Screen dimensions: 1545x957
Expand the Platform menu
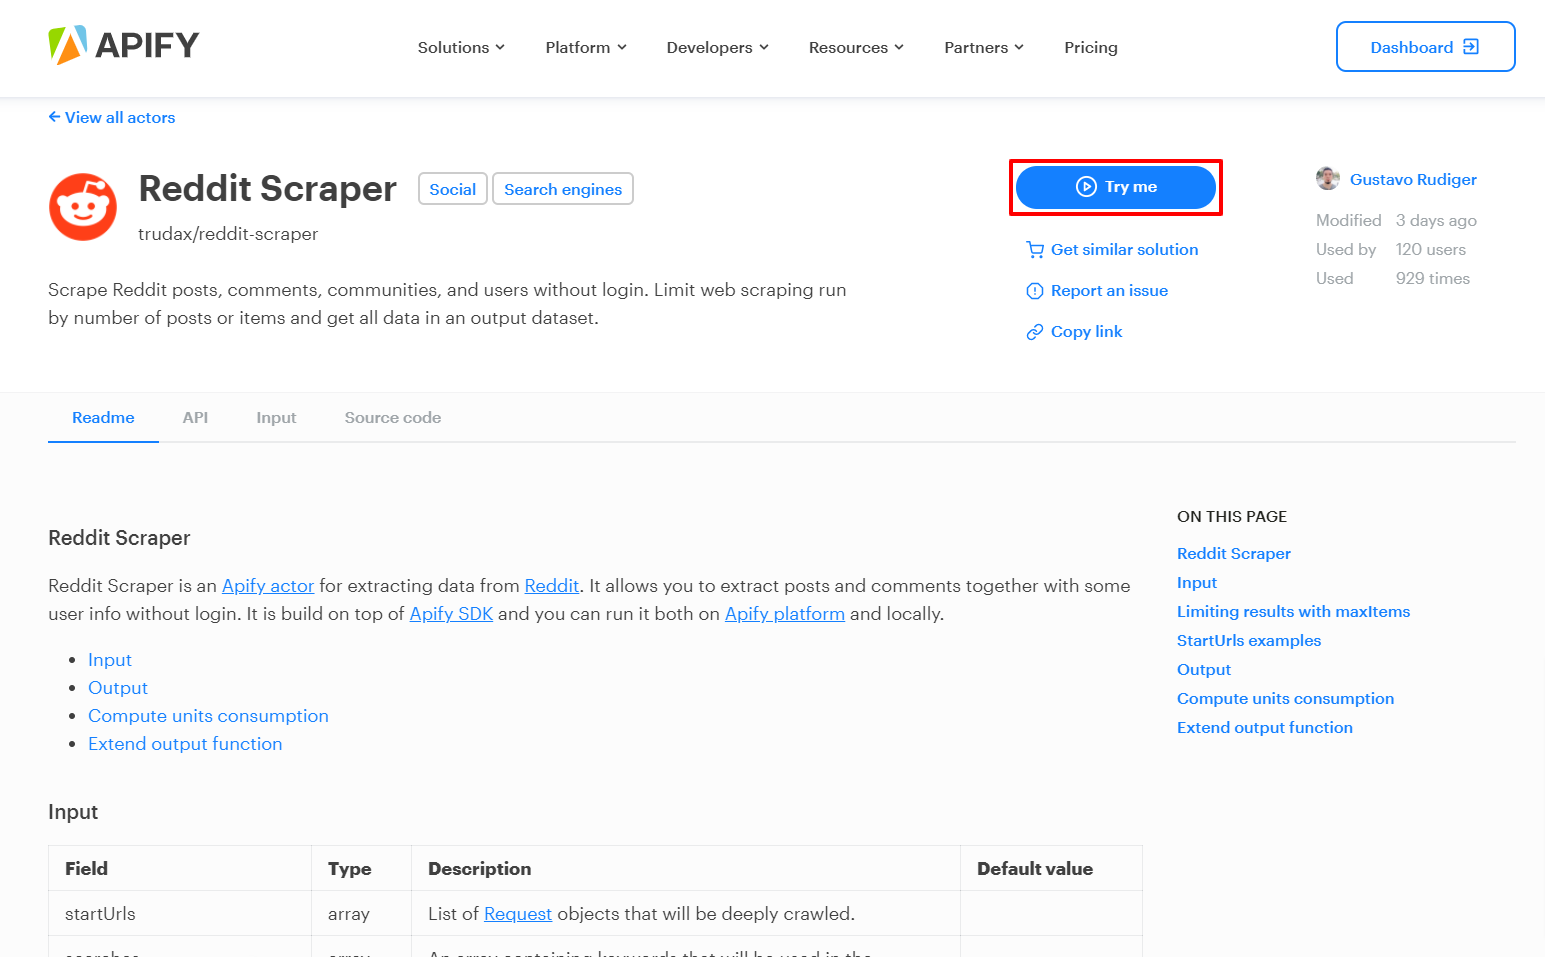click(586, 47)
